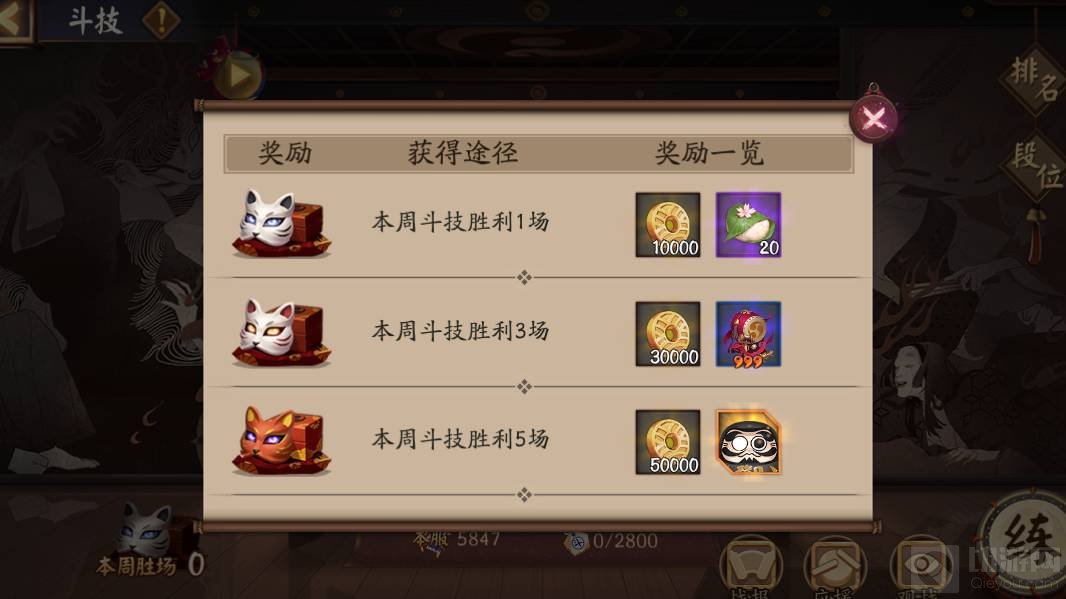The width and height of the screenshot is (1066, 599).
Task: Tap the red drum item reward icon
Action: coord(749,334)
